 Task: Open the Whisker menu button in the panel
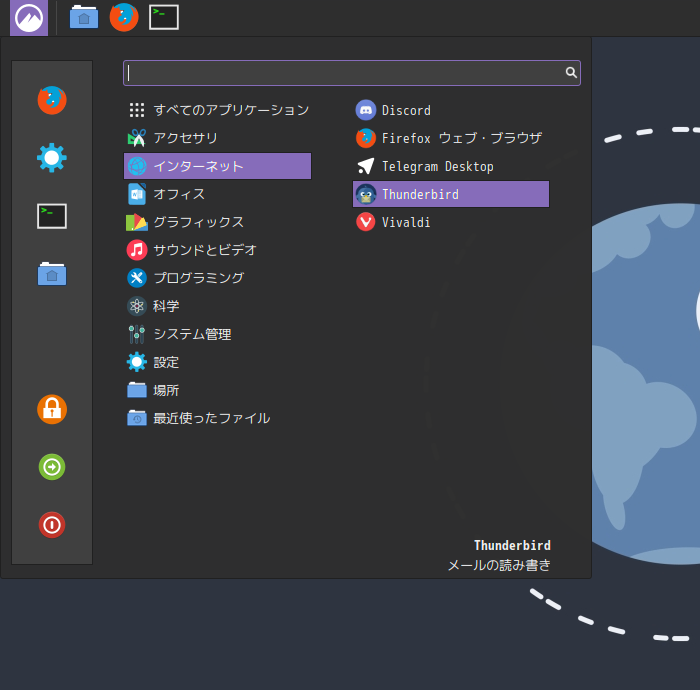29,18
